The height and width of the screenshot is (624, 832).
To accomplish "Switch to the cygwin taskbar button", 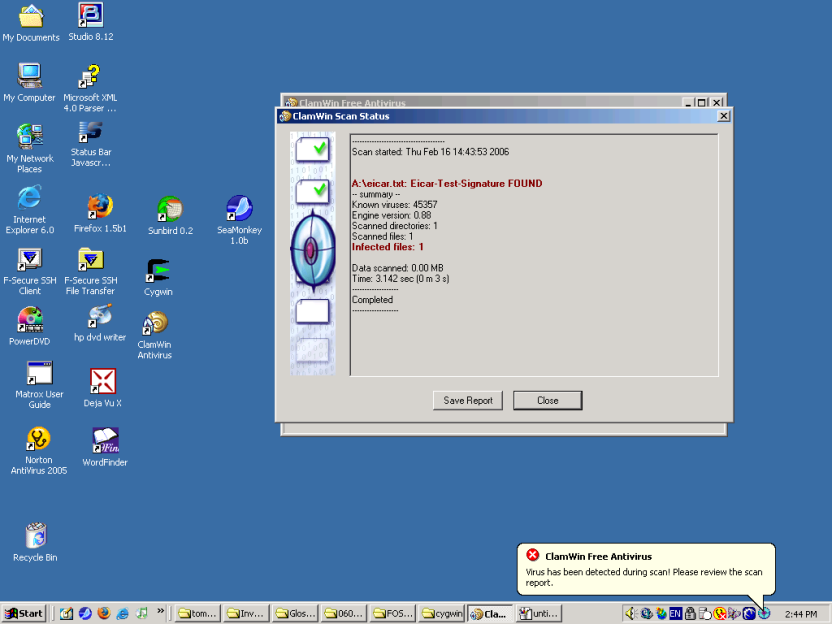I will coord(441,613).
